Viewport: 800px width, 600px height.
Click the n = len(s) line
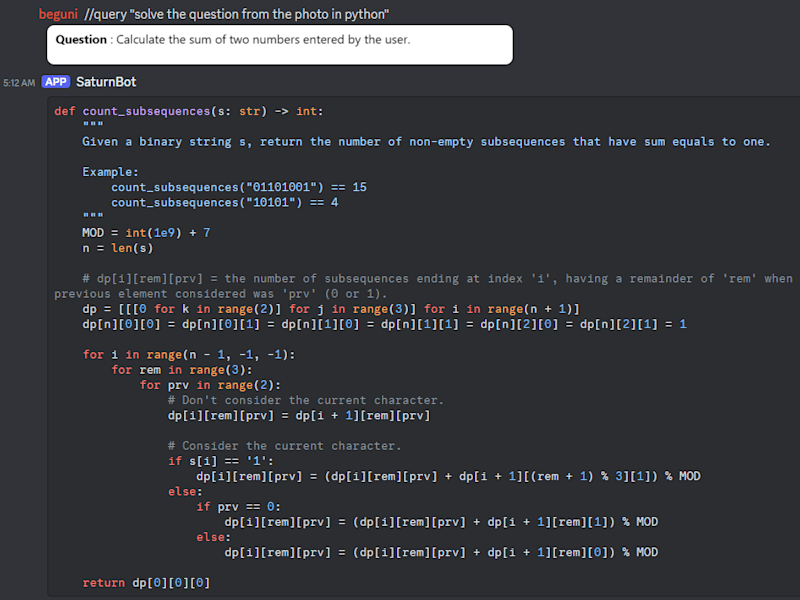coord(117,248)
